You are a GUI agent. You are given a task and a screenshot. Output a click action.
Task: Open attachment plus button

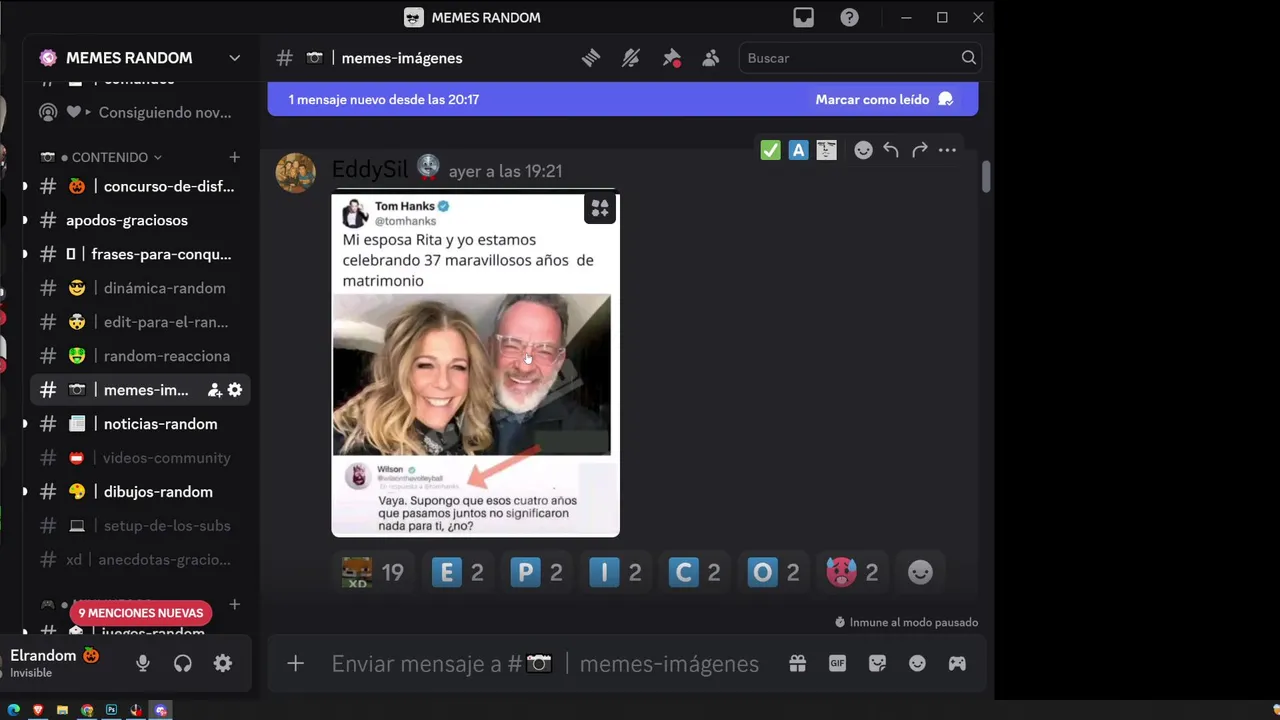tap(295, 663)
